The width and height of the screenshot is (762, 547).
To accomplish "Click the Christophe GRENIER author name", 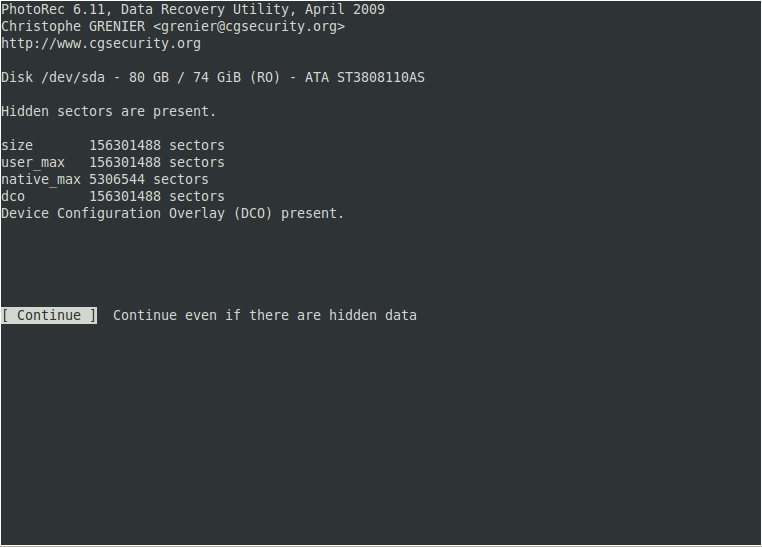I will point(73,27).
